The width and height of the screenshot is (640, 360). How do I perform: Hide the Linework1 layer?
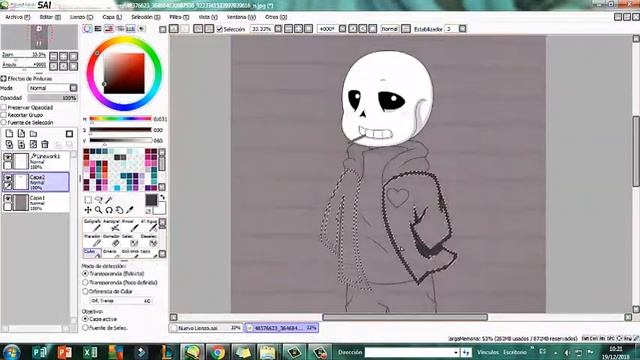pyautogui.click(x=8, y=157)
